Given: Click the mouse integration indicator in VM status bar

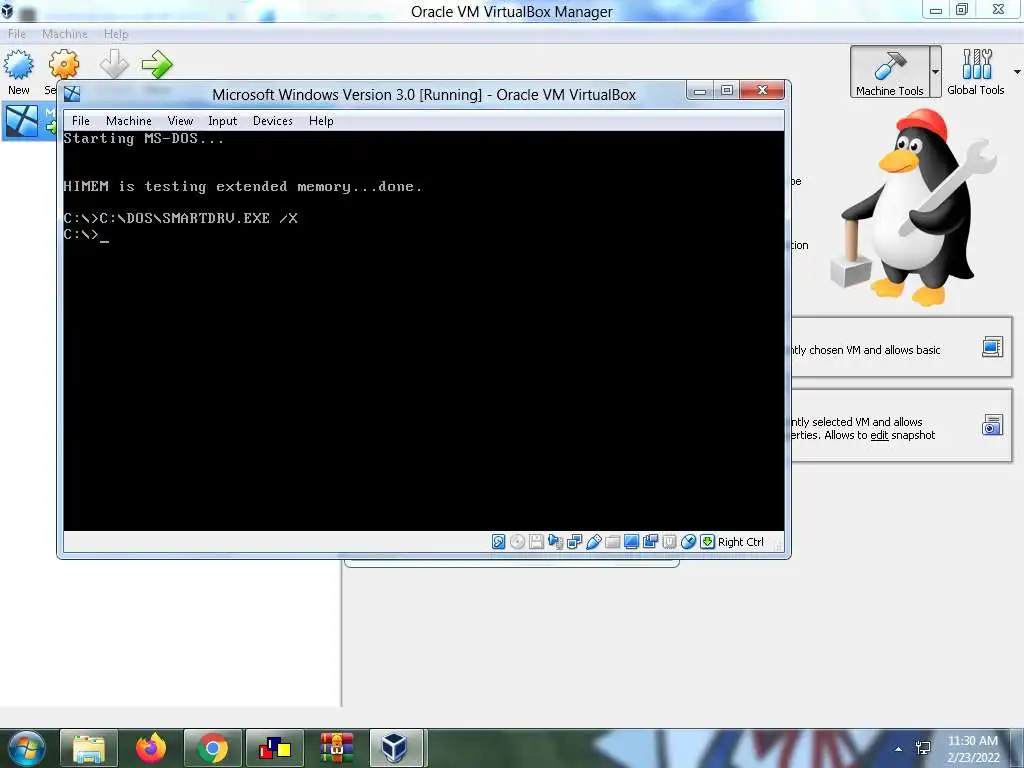Looking at the screenshot, I should [688, 541].
